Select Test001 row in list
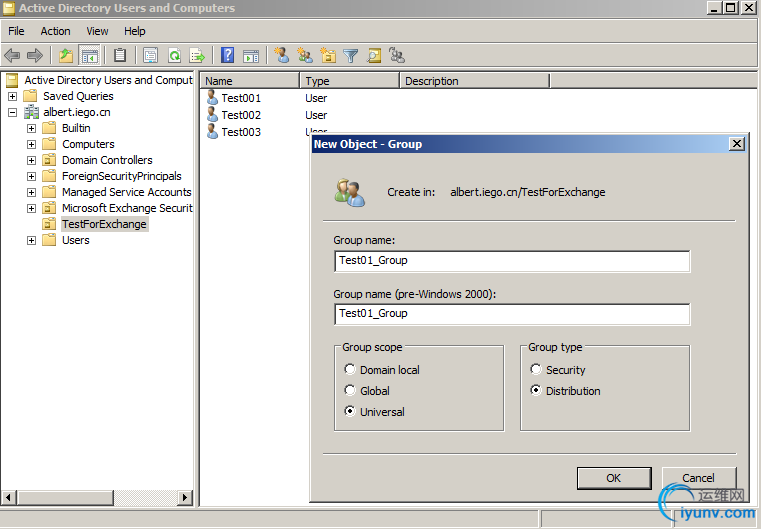The width and height of the screenshot is (761, 529). [x=241, y=98]
